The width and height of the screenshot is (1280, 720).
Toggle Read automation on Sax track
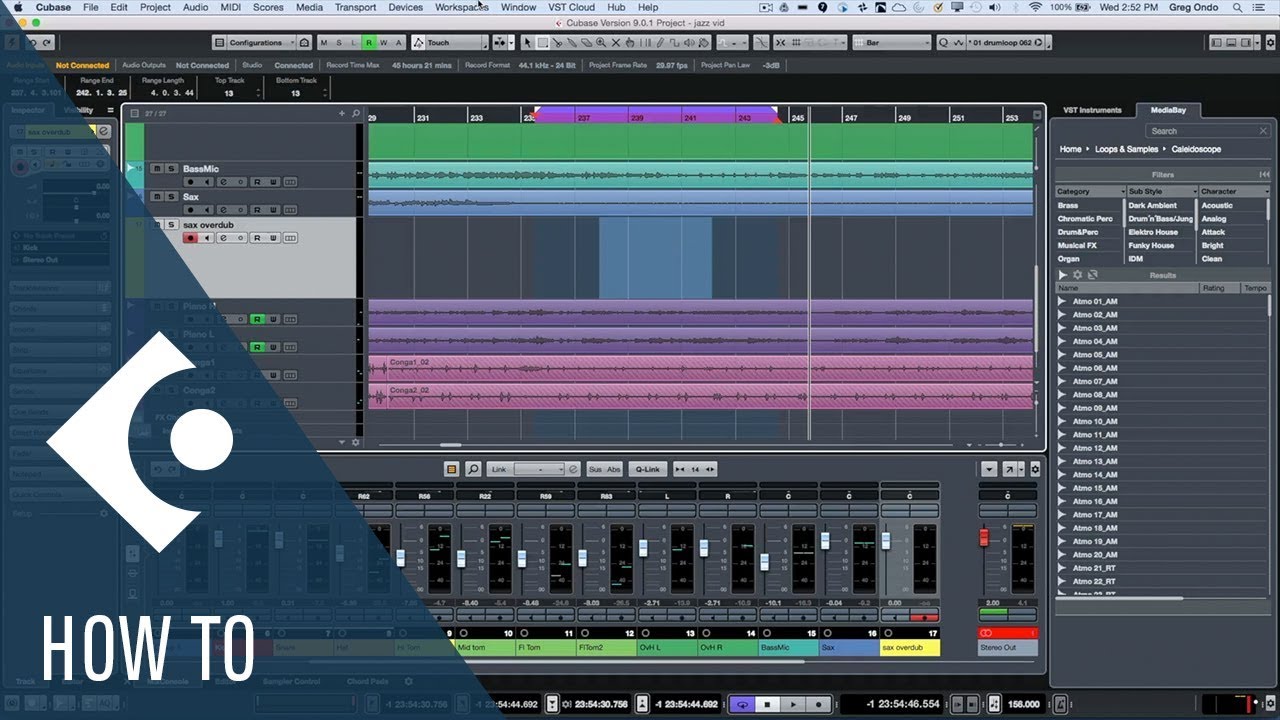[x=257, y=210]
